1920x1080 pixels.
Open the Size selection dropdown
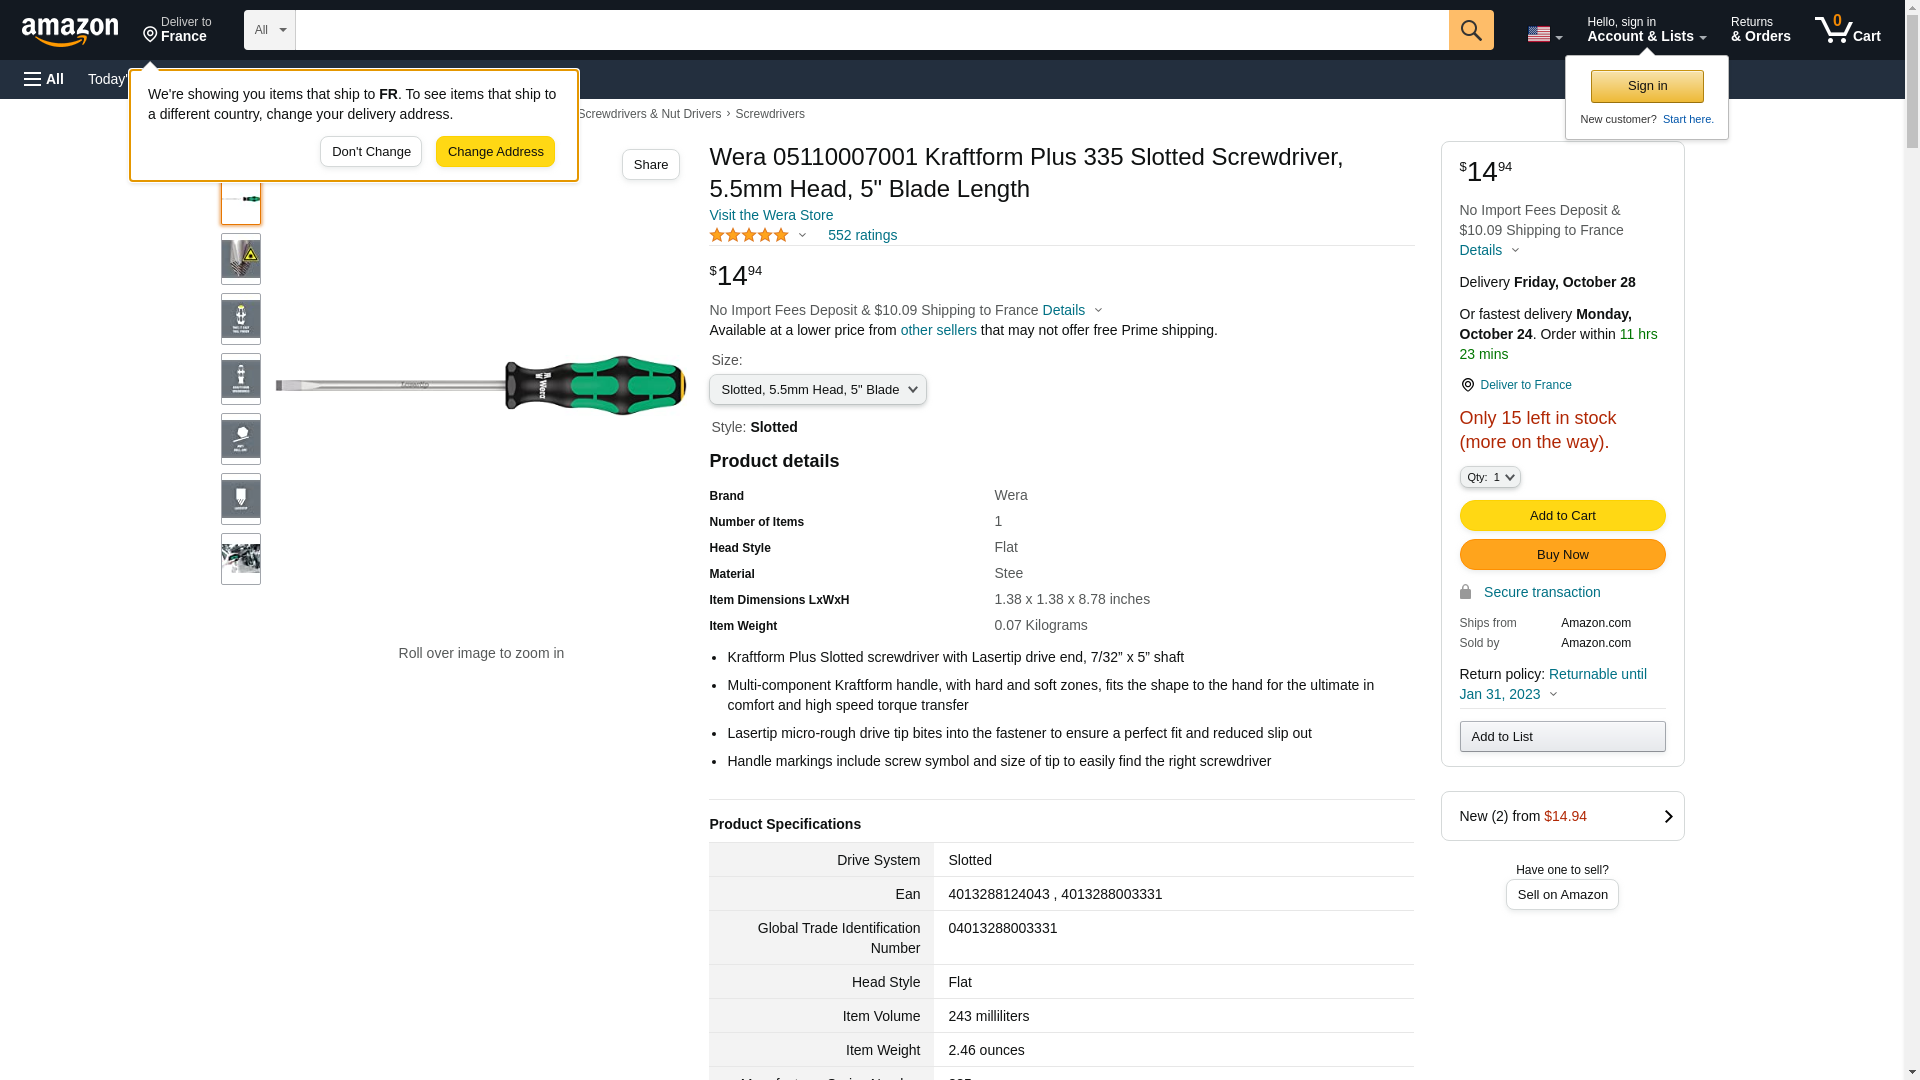[x=817, y=389]
